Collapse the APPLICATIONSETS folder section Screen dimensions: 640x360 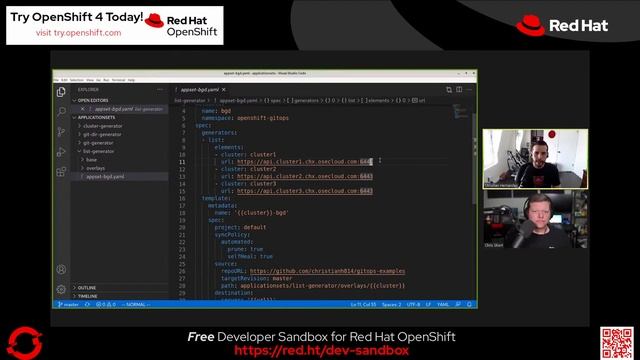coord(120,117)
